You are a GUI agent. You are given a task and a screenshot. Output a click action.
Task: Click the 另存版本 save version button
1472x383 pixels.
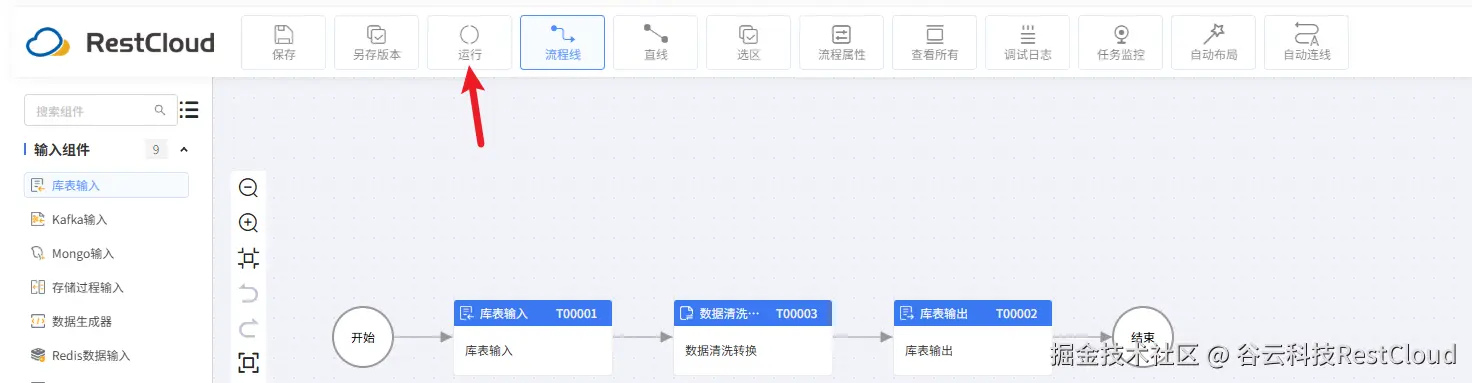point(377,43)
